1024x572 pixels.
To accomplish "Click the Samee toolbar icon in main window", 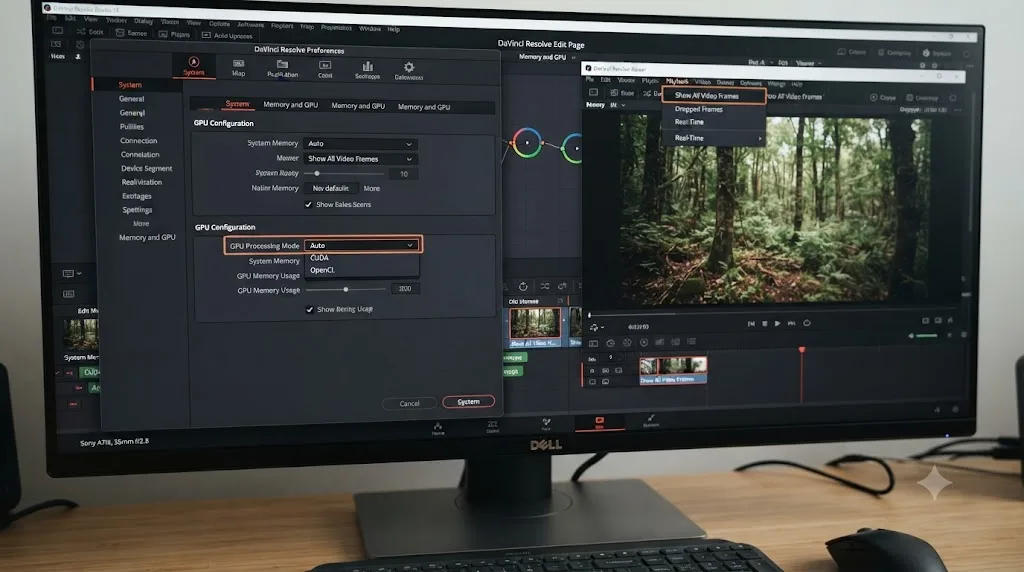I will click(131, 33).
